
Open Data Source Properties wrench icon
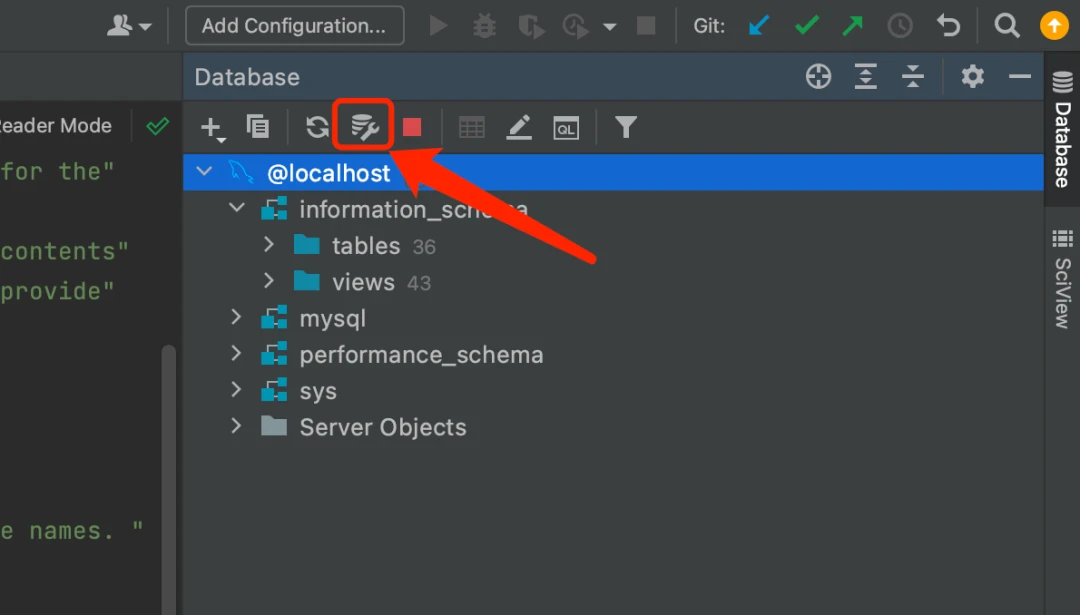coord(363,127)
